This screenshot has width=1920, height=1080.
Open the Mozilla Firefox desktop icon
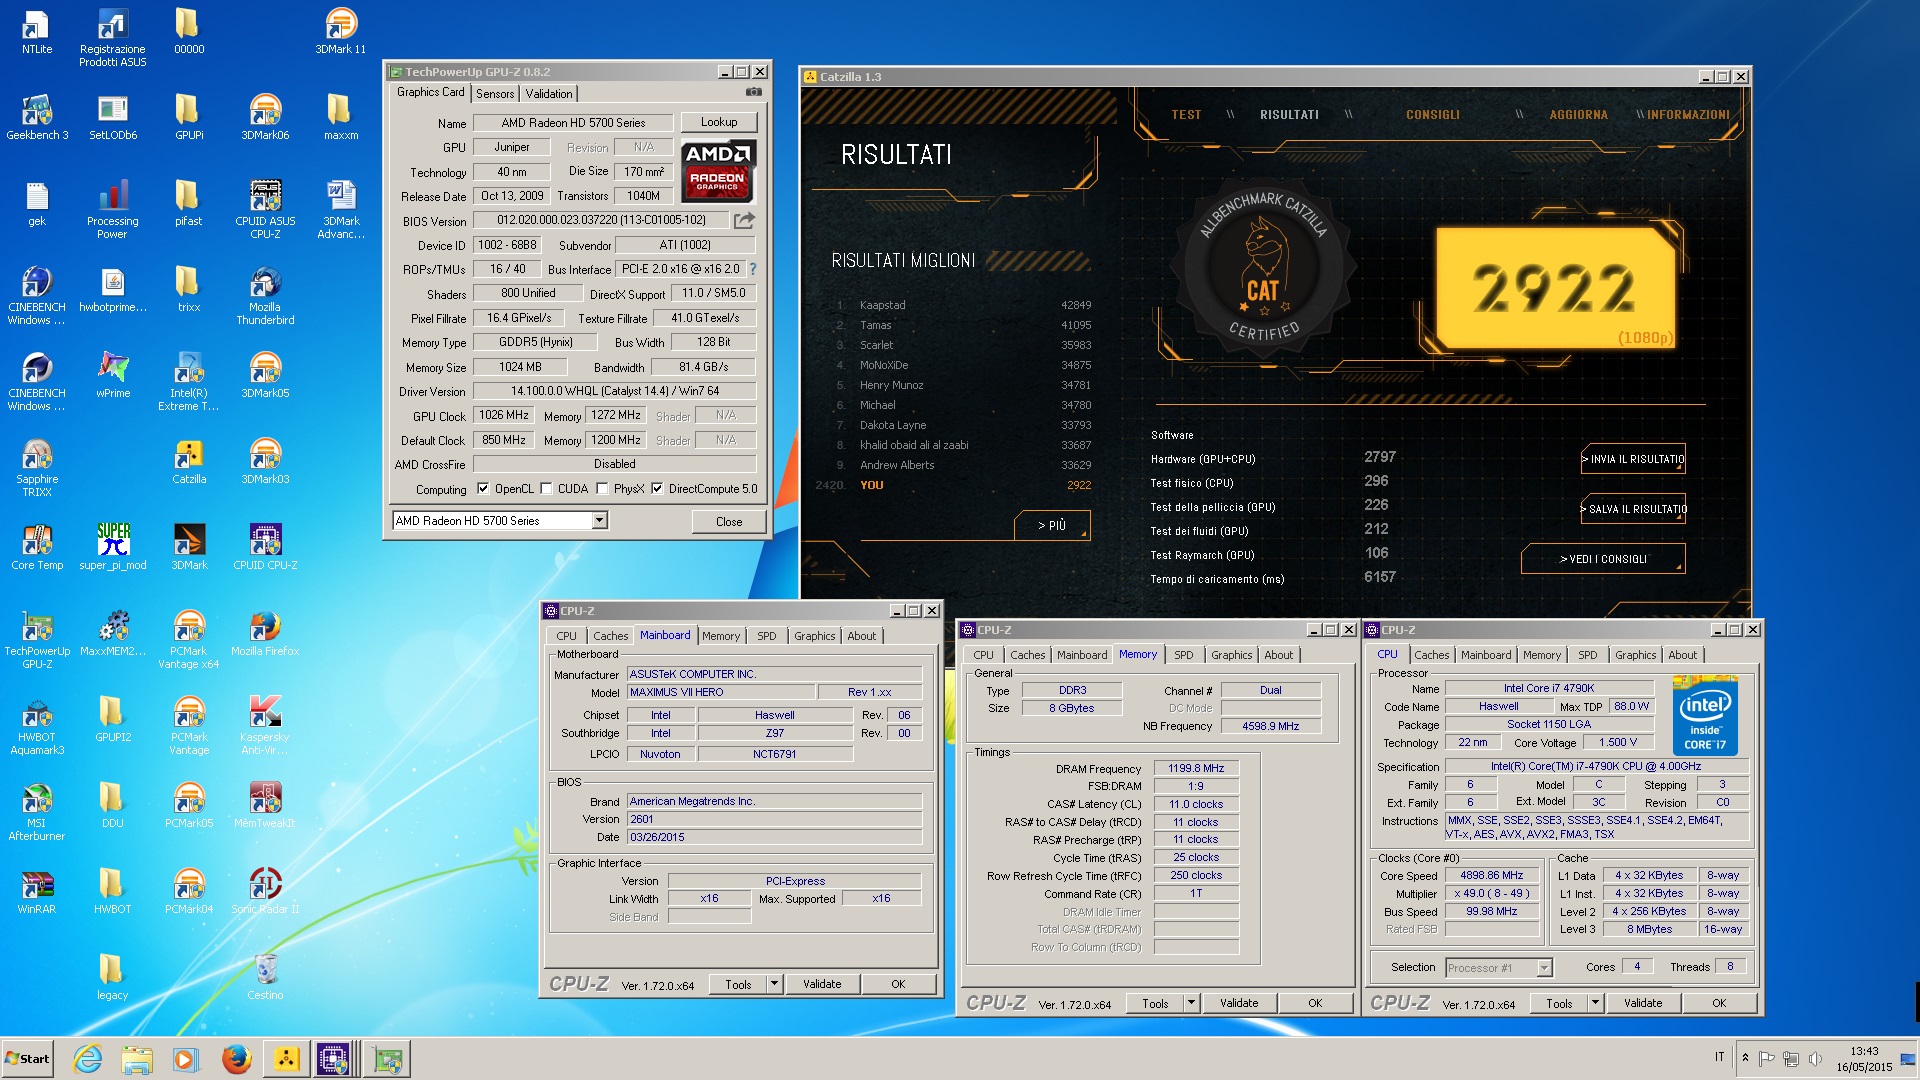(x=265, y=633)
